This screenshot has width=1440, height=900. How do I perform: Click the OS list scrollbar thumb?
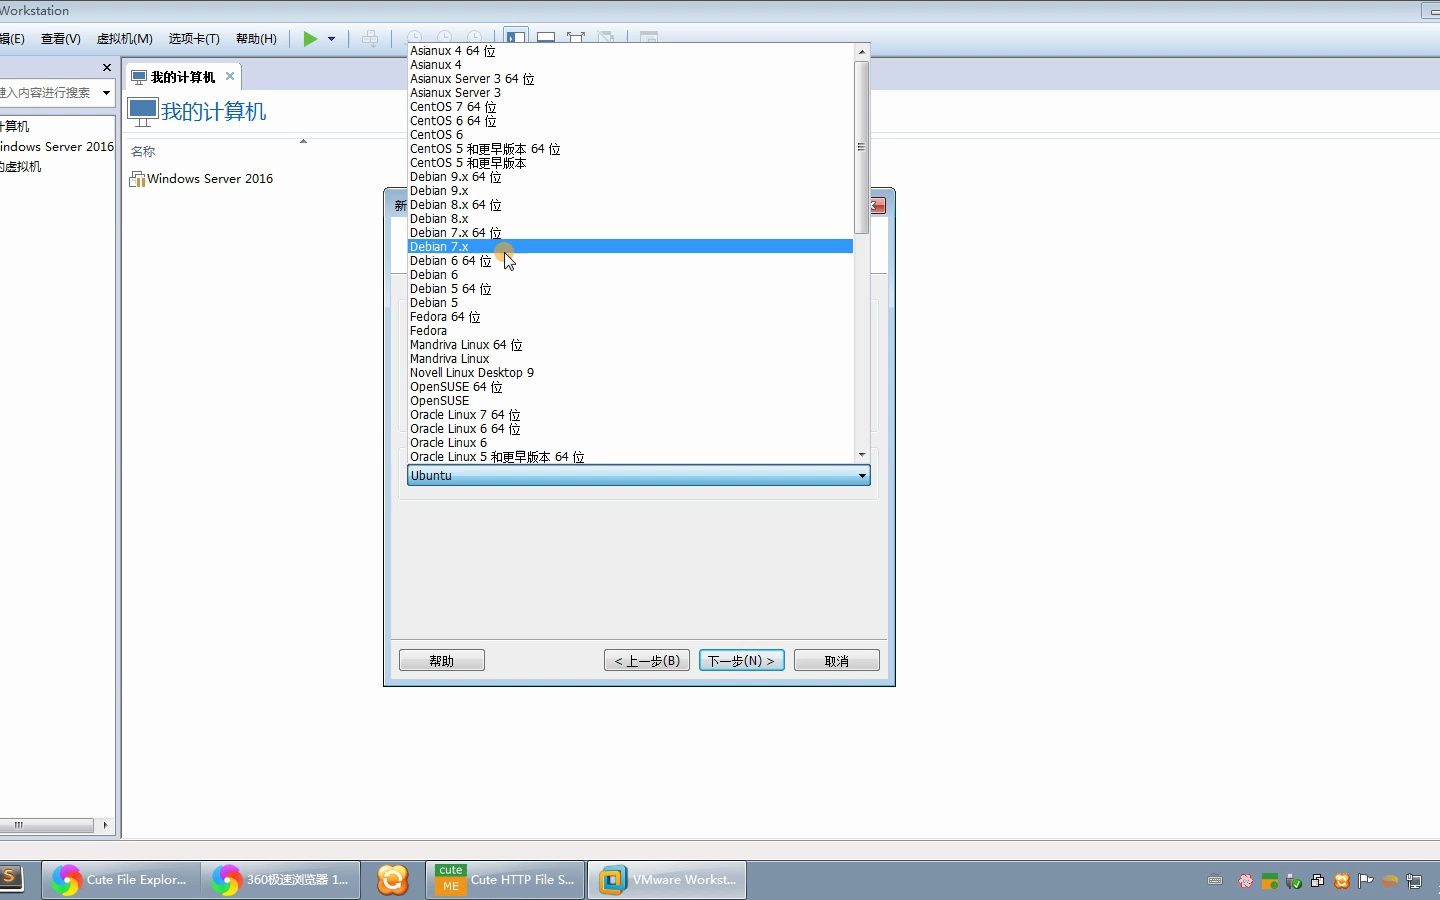(x=862, y=147)
